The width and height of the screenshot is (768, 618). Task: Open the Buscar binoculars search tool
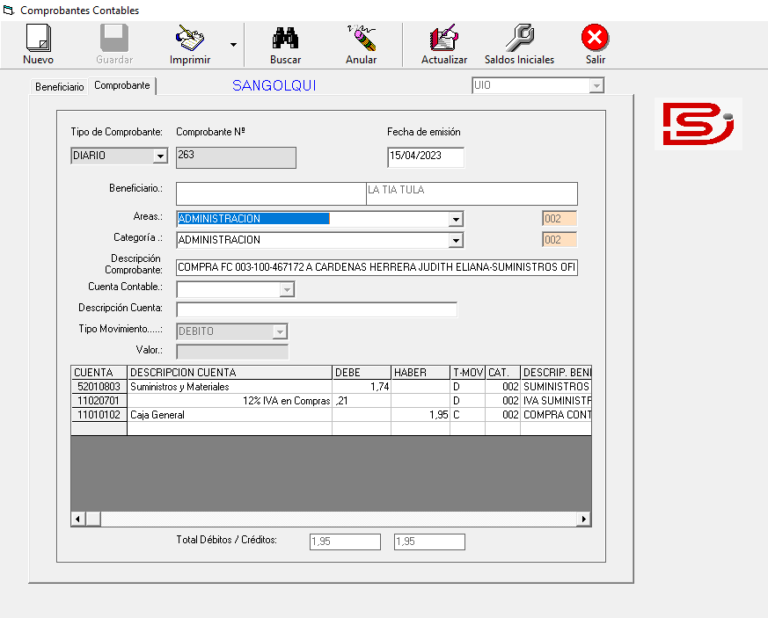click(x=285, y=38)
